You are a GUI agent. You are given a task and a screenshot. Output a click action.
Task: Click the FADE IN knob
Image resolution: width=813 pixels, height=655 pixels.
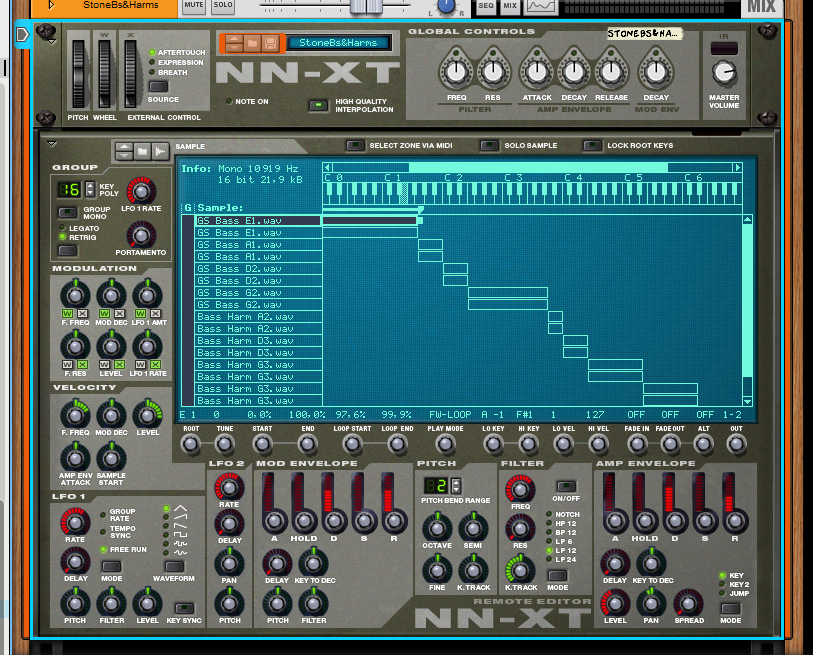(x=637, y=444)
